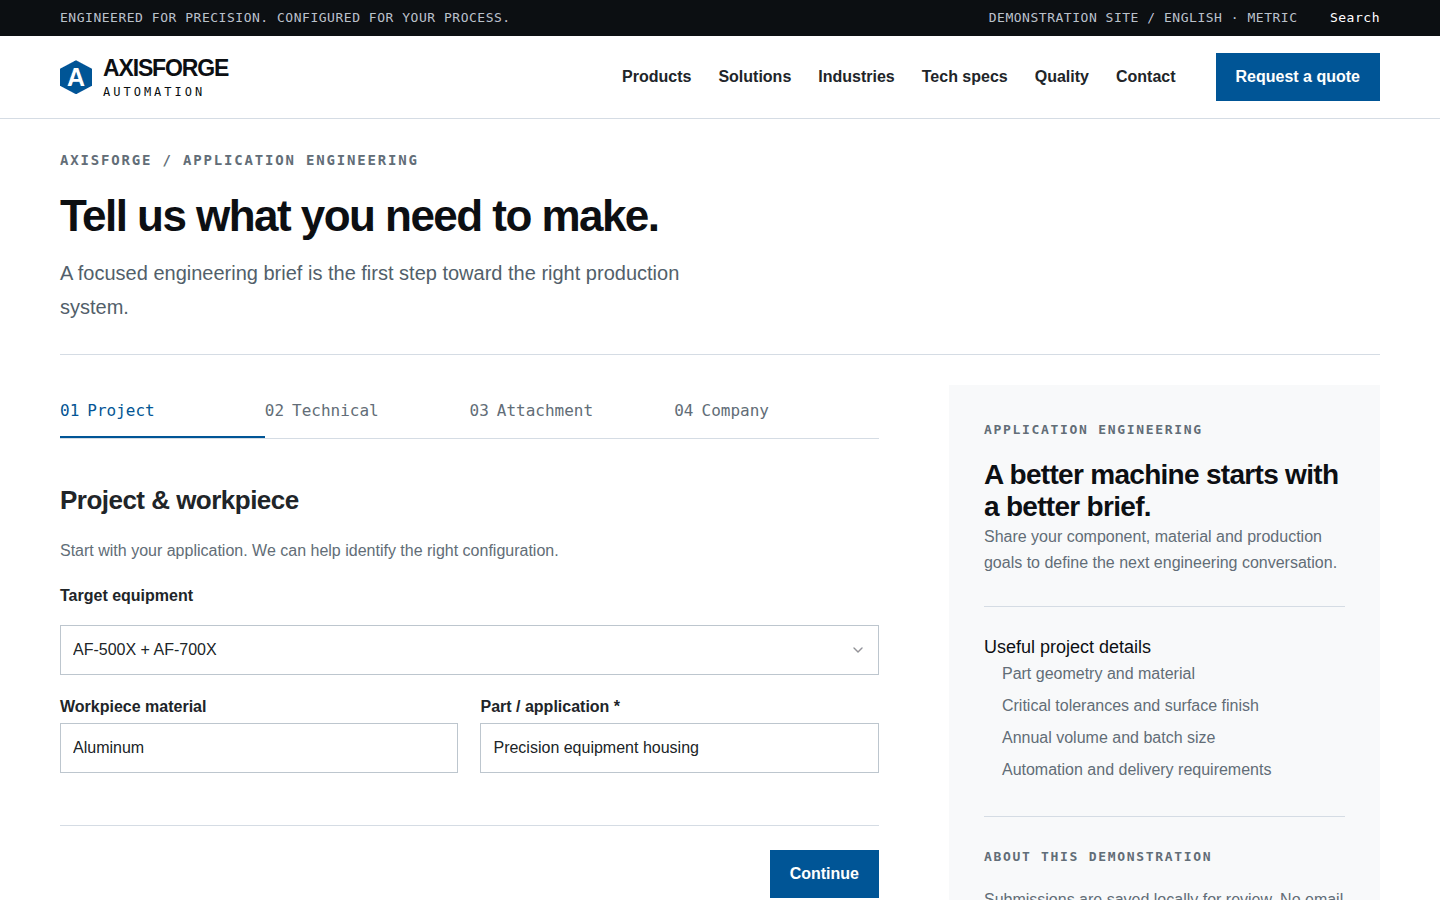The image size is (1440, 900).
Task: Click 'Automation and delivery requirements' text
Action: [x=1136, y=770]
